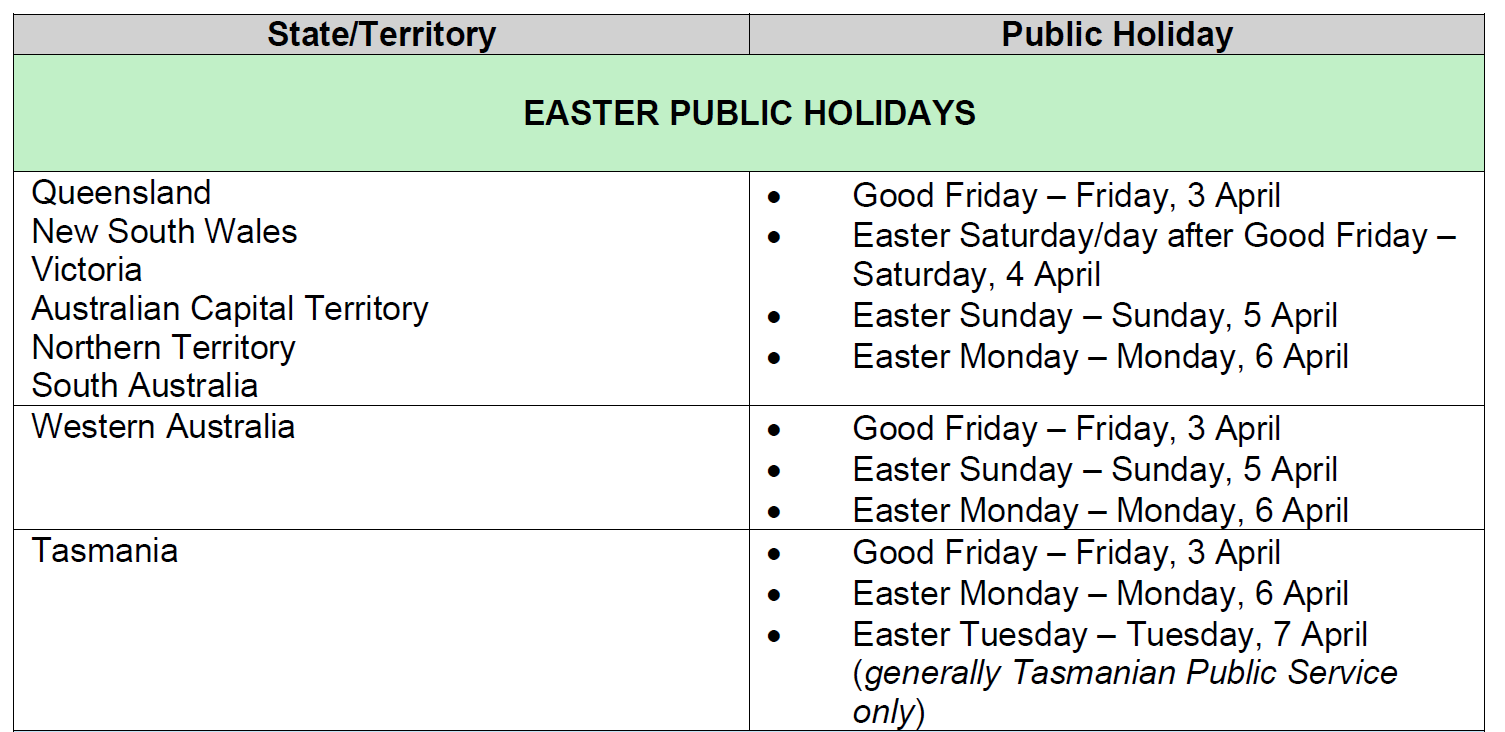Click the italic Tasmanian Public Service note

tap(1130, 674)
